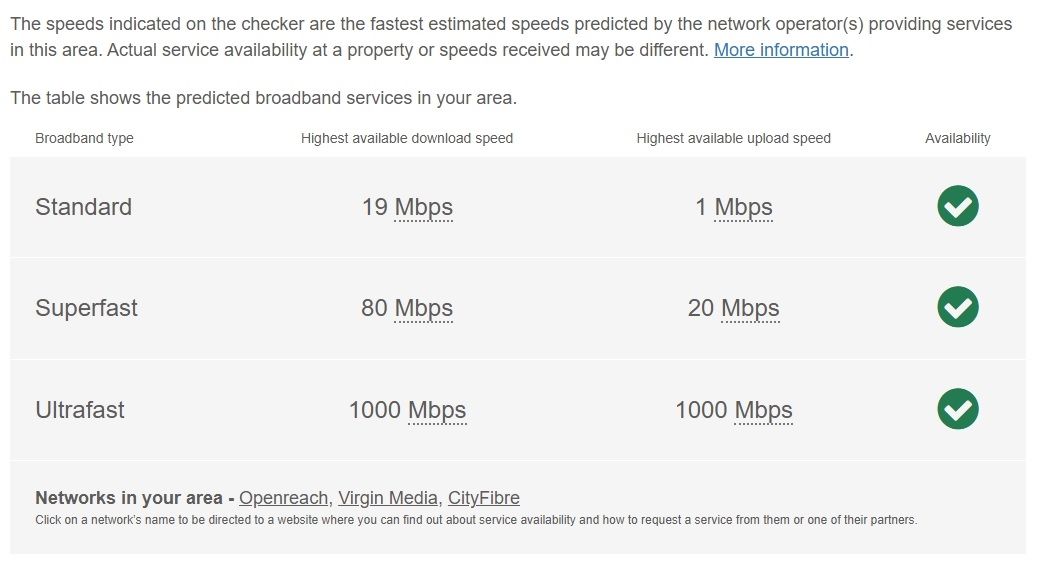1040x564 pixels.
Task: Click Mbps abbreviation in Standard download speed
Action: [424, 207]
